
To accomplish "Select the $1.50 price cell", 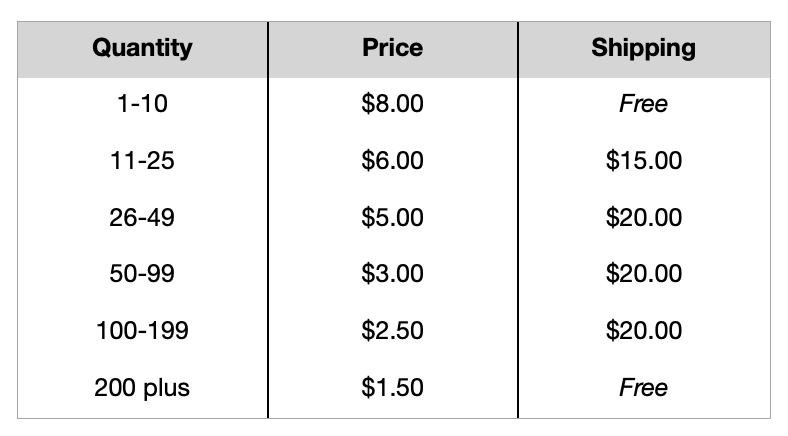I will [392, 387].
